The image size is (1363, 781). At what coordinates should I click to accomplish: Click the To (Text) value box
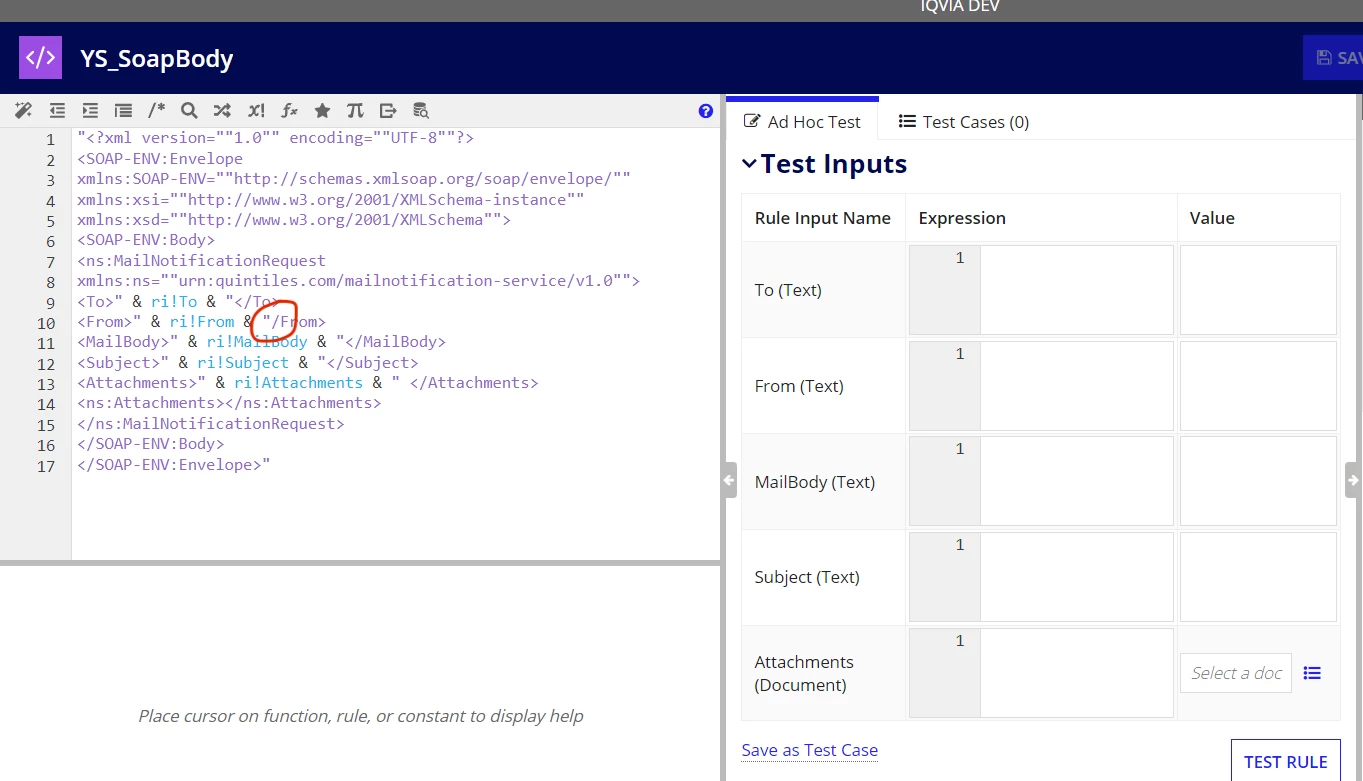coord(1258,290)
